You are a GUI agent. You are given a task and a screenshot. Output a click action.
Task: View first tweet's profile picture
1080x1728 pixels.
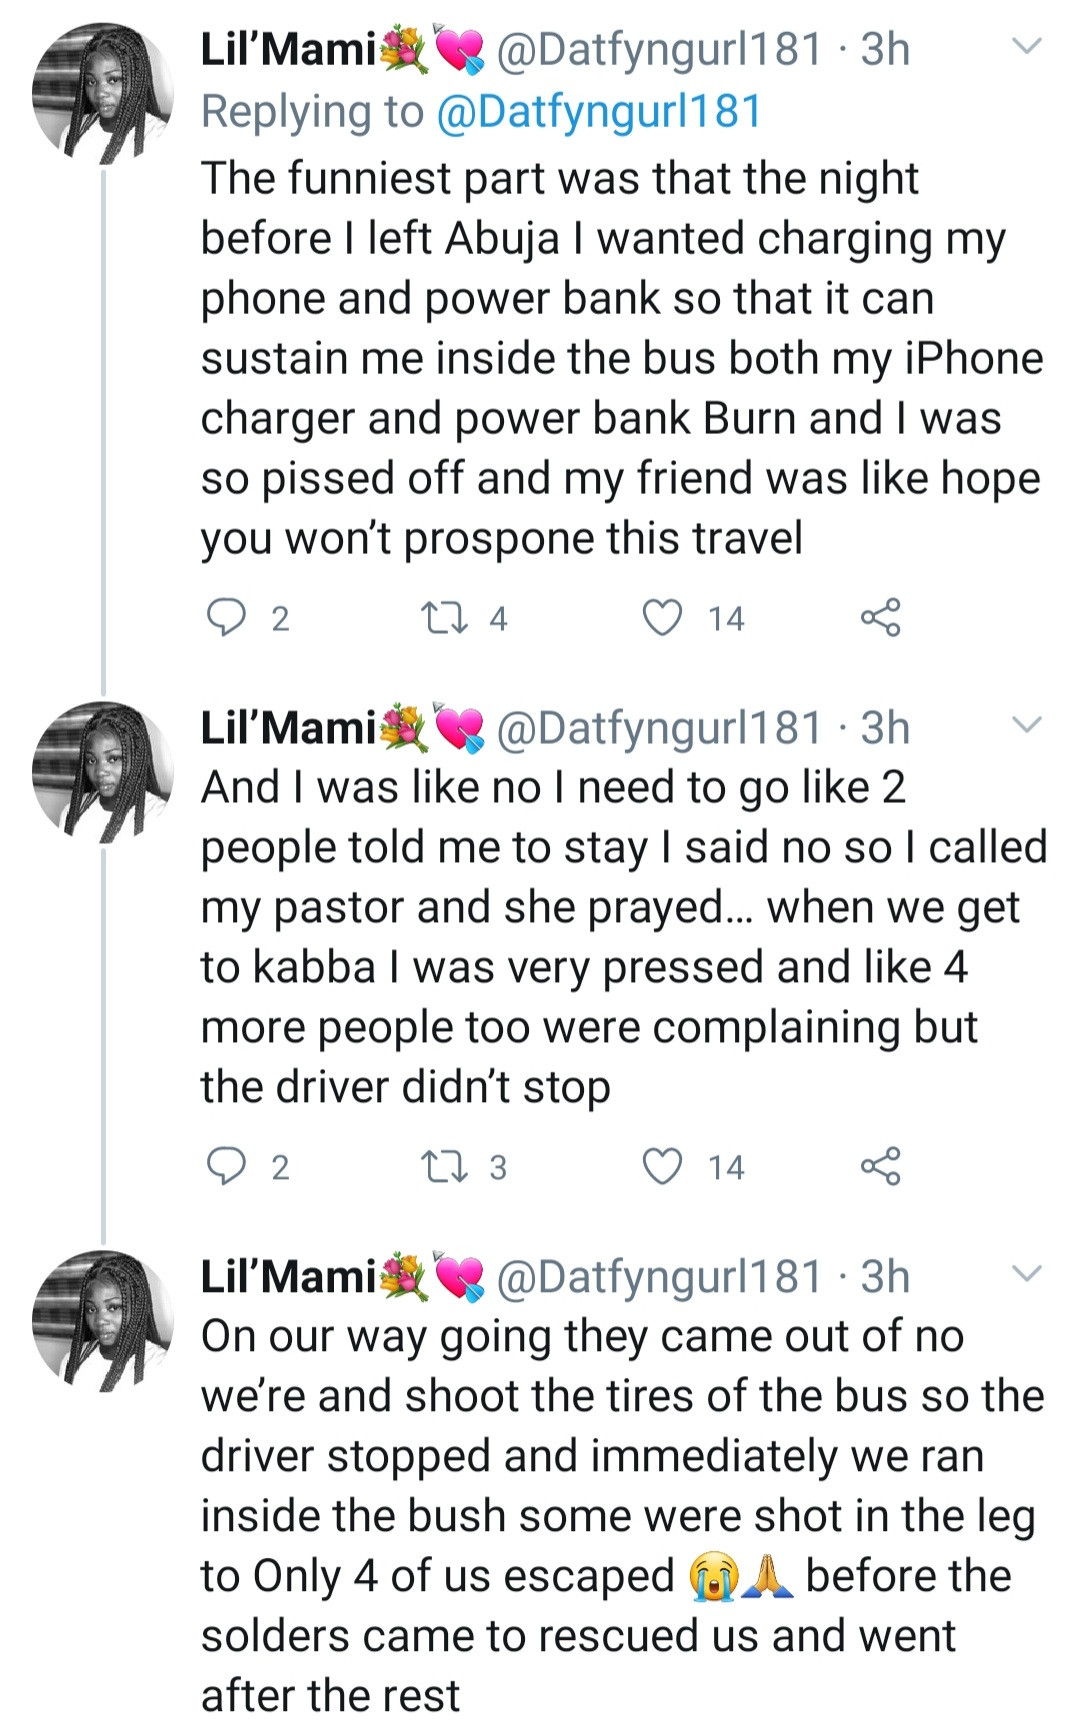[101, 93]
